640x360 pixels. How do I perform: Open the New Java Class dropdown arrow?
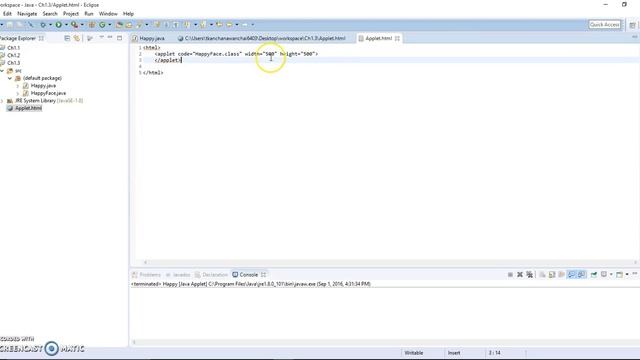pos(110,24)
